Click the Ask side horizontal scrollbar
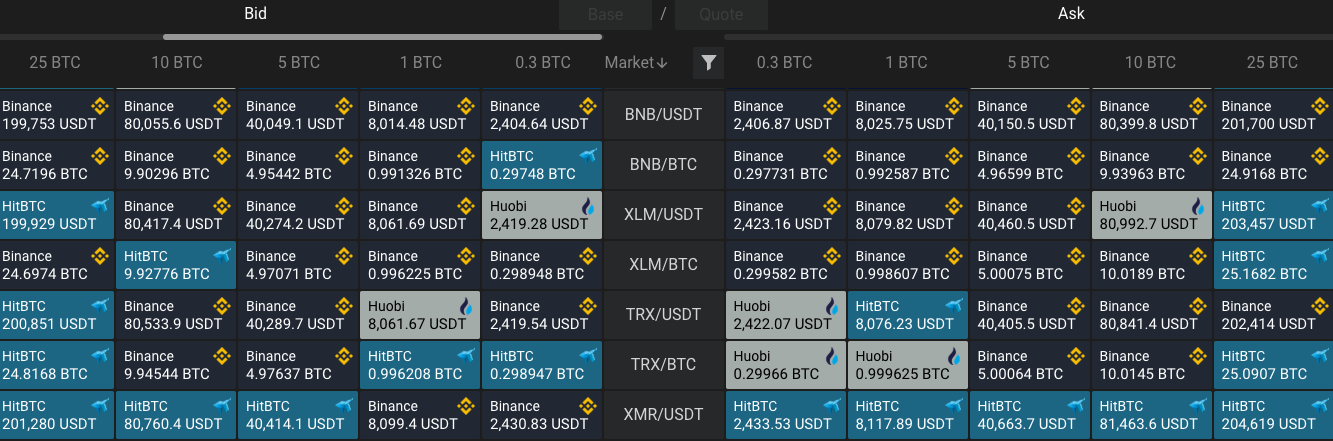The width and height of the screenshot is (1333, 441). 1028,37
